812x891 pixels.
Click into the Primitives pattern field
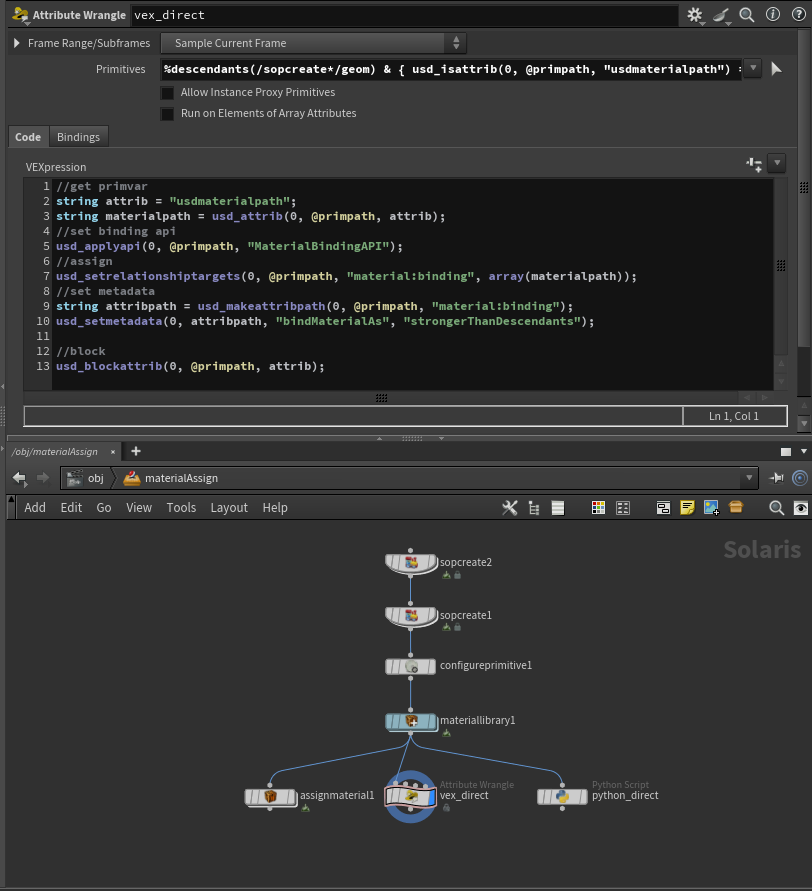click(x=451, y=69)
